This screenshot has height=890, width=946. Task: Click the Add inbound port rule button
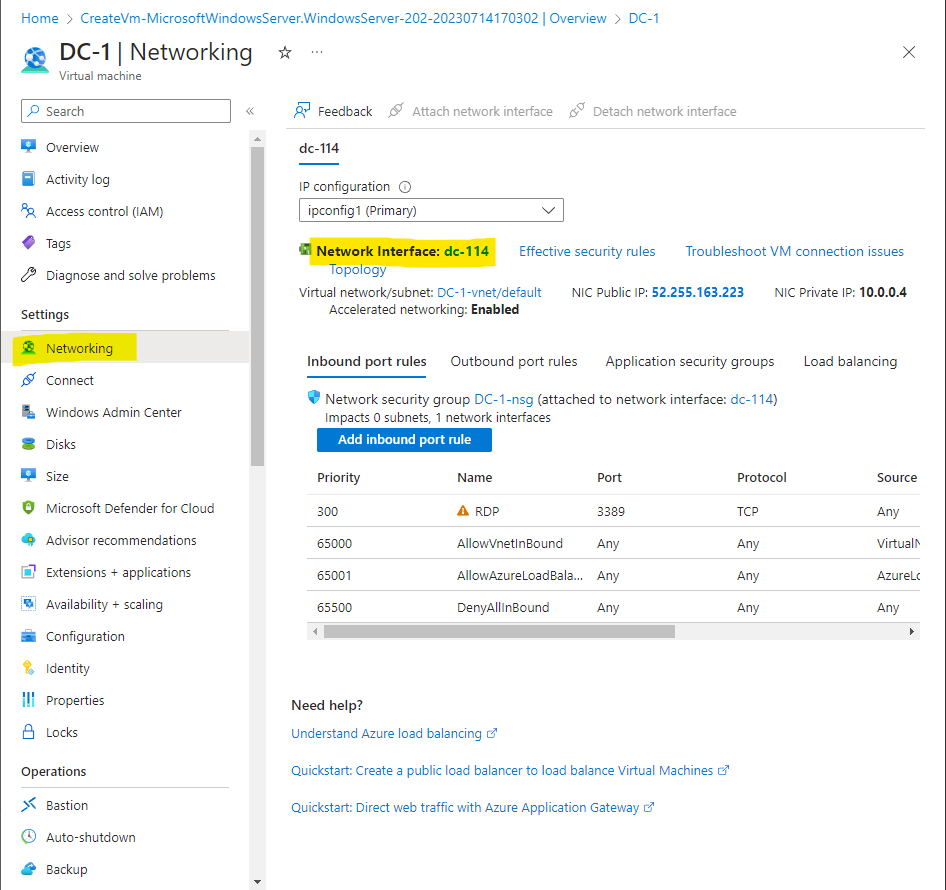click(x=404, y=439)
